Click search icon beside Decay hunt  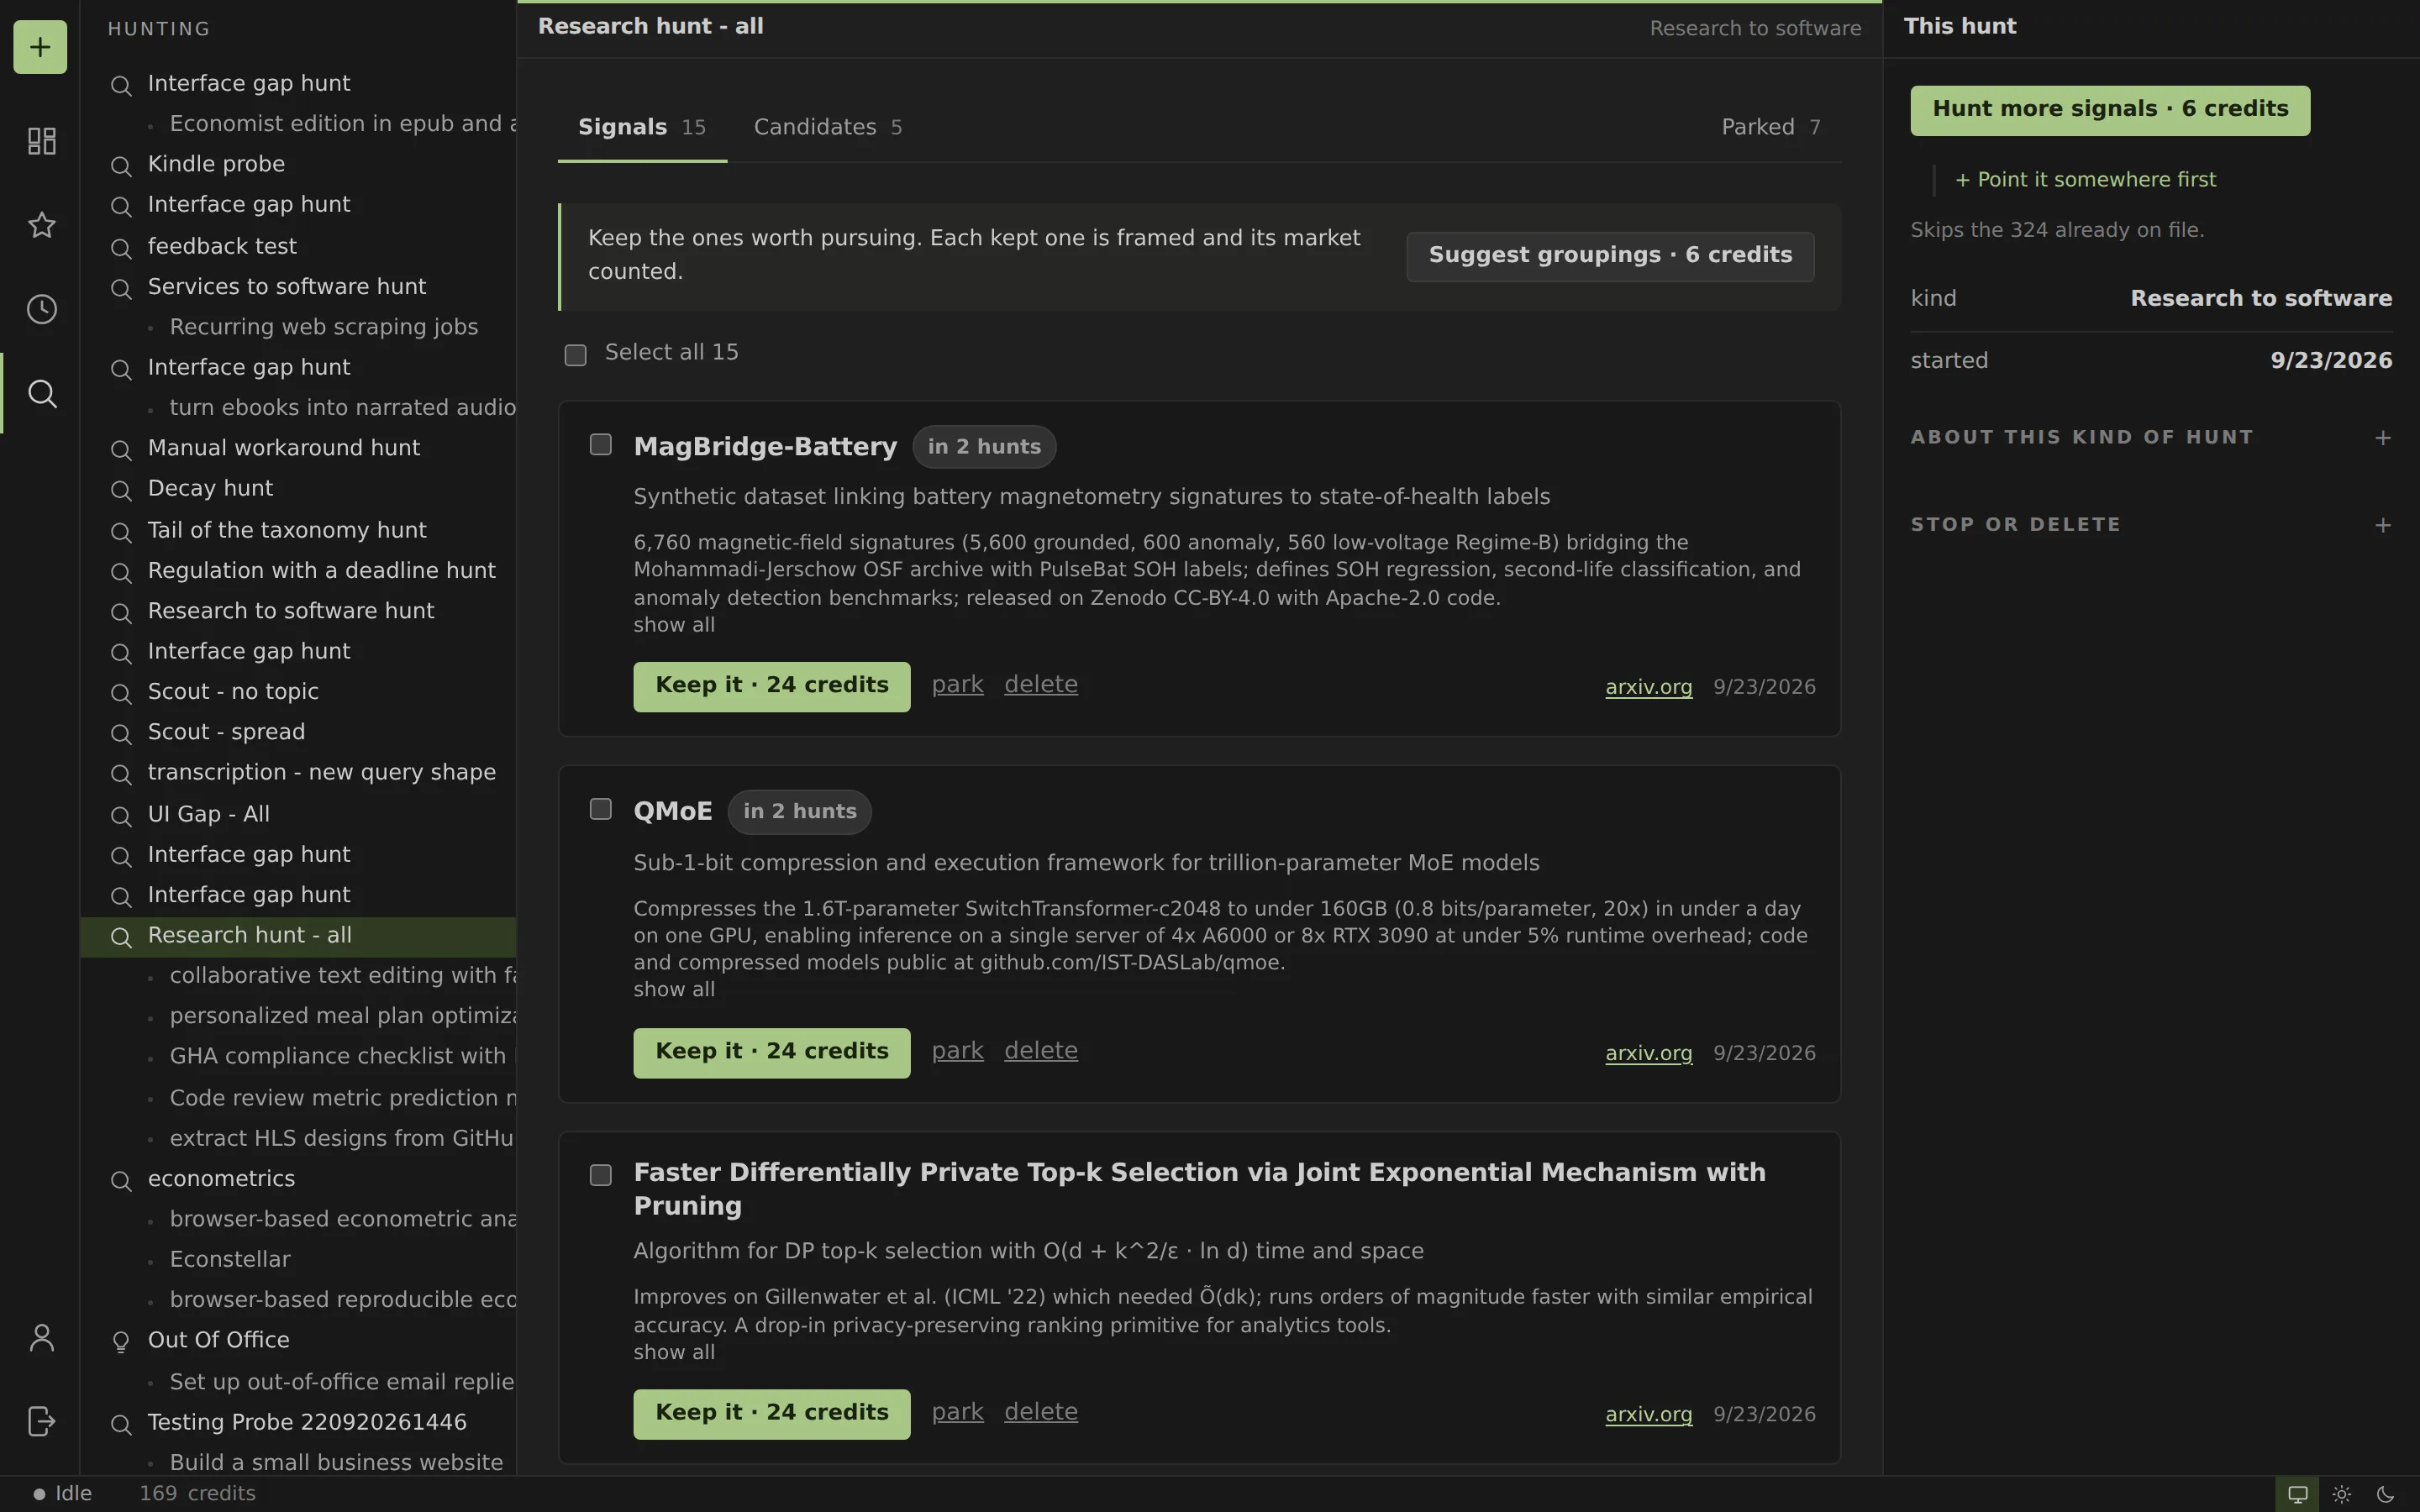click(x=121, y=490)
